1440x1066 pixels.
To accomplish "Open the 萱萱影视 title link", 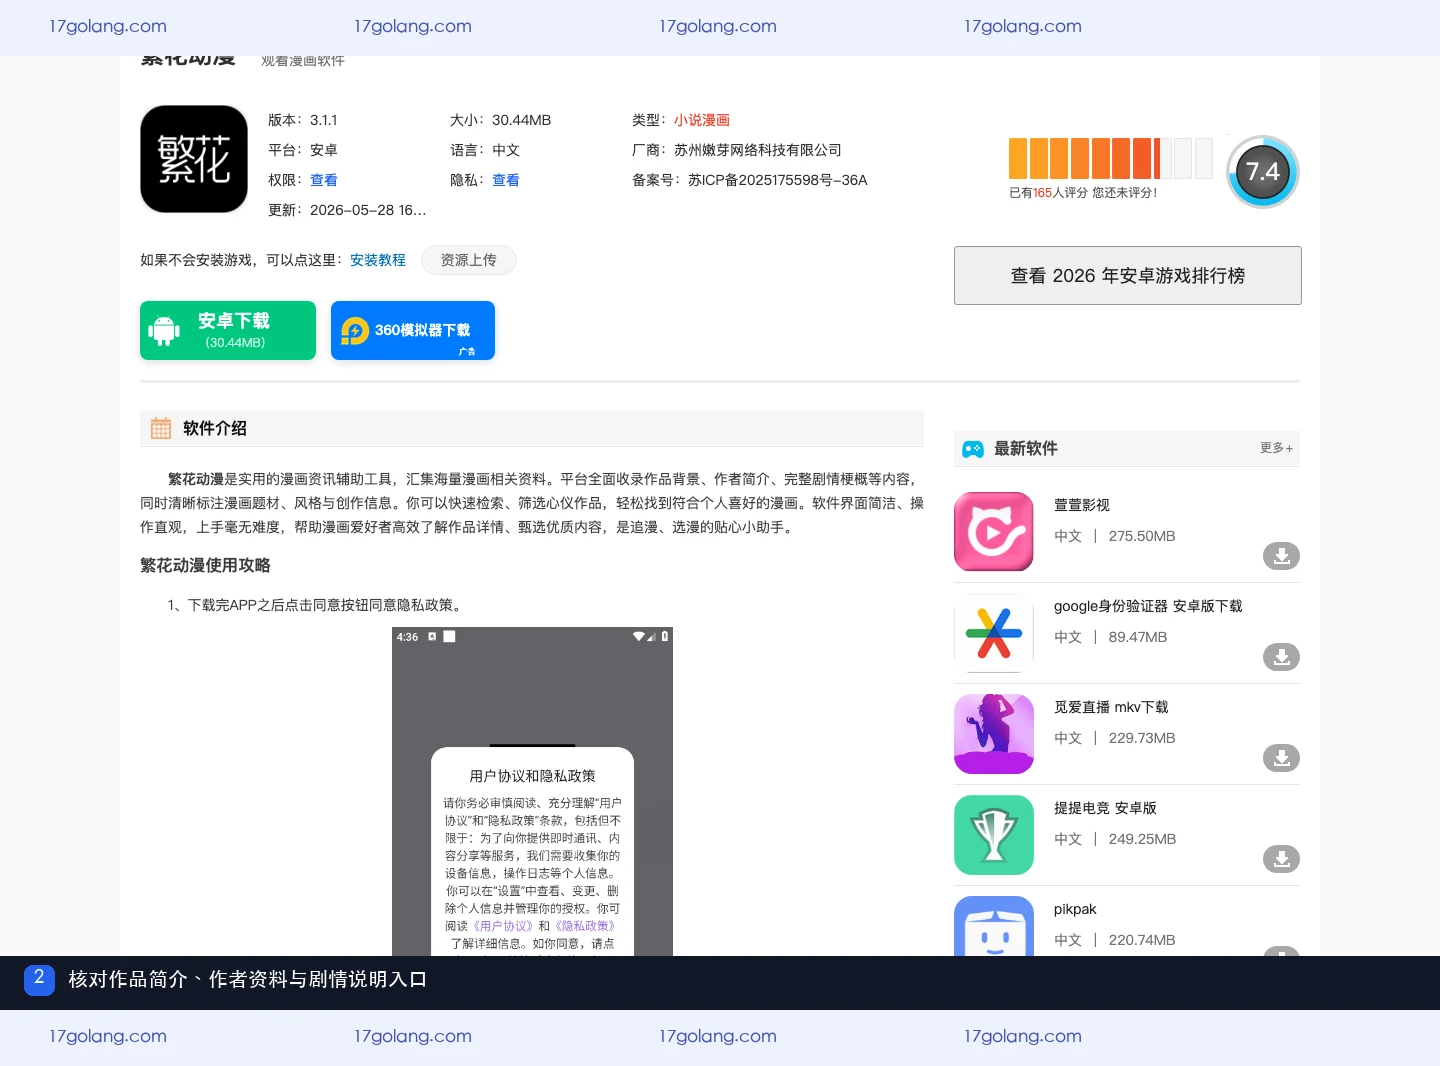I will (x=1082, y=505).
